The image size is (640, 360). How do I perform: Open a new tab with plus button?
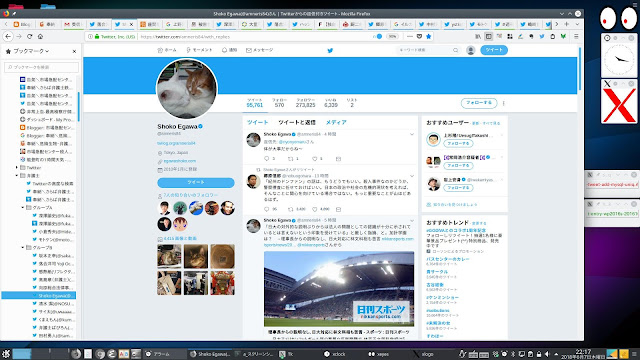pos(567,24)
